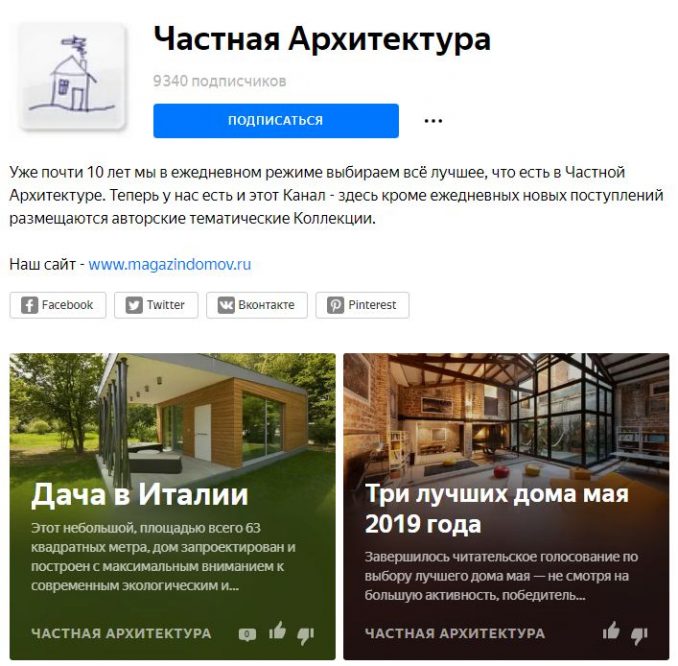The image size is (678, 666).
Task: Share the channel on Pinterest
Action: [x=362, y=305]
